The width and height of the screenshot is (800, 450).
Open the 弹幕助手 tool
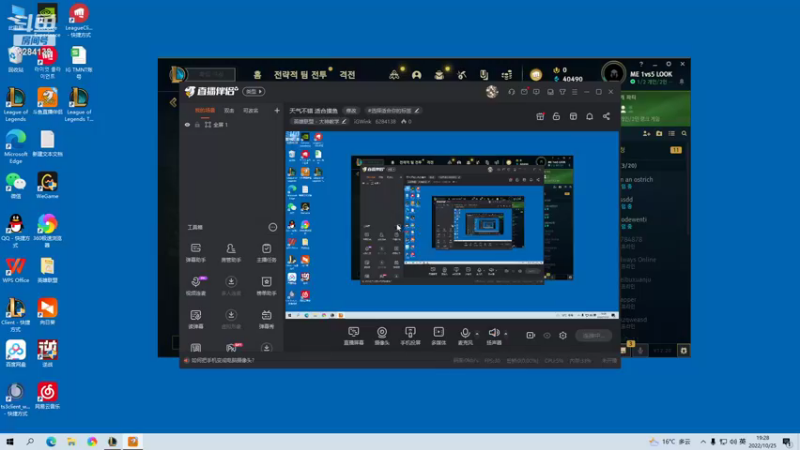pos(195,253)
